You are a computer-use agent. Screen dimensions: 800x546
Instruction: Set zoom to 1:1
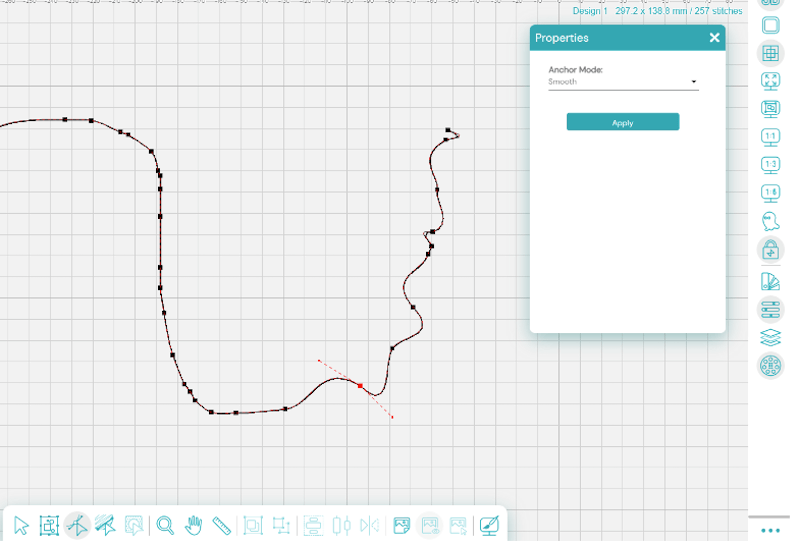tap(770, 137)
